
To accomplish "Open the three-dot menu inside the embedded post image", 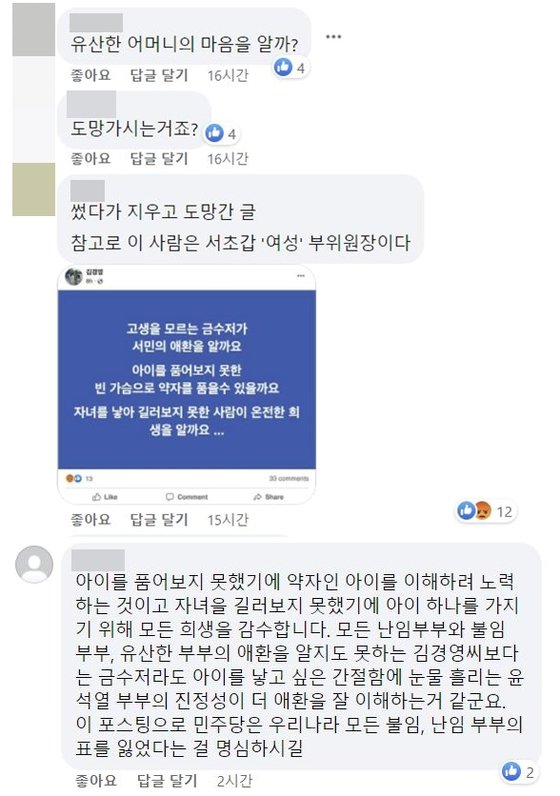I will point(301,276).
